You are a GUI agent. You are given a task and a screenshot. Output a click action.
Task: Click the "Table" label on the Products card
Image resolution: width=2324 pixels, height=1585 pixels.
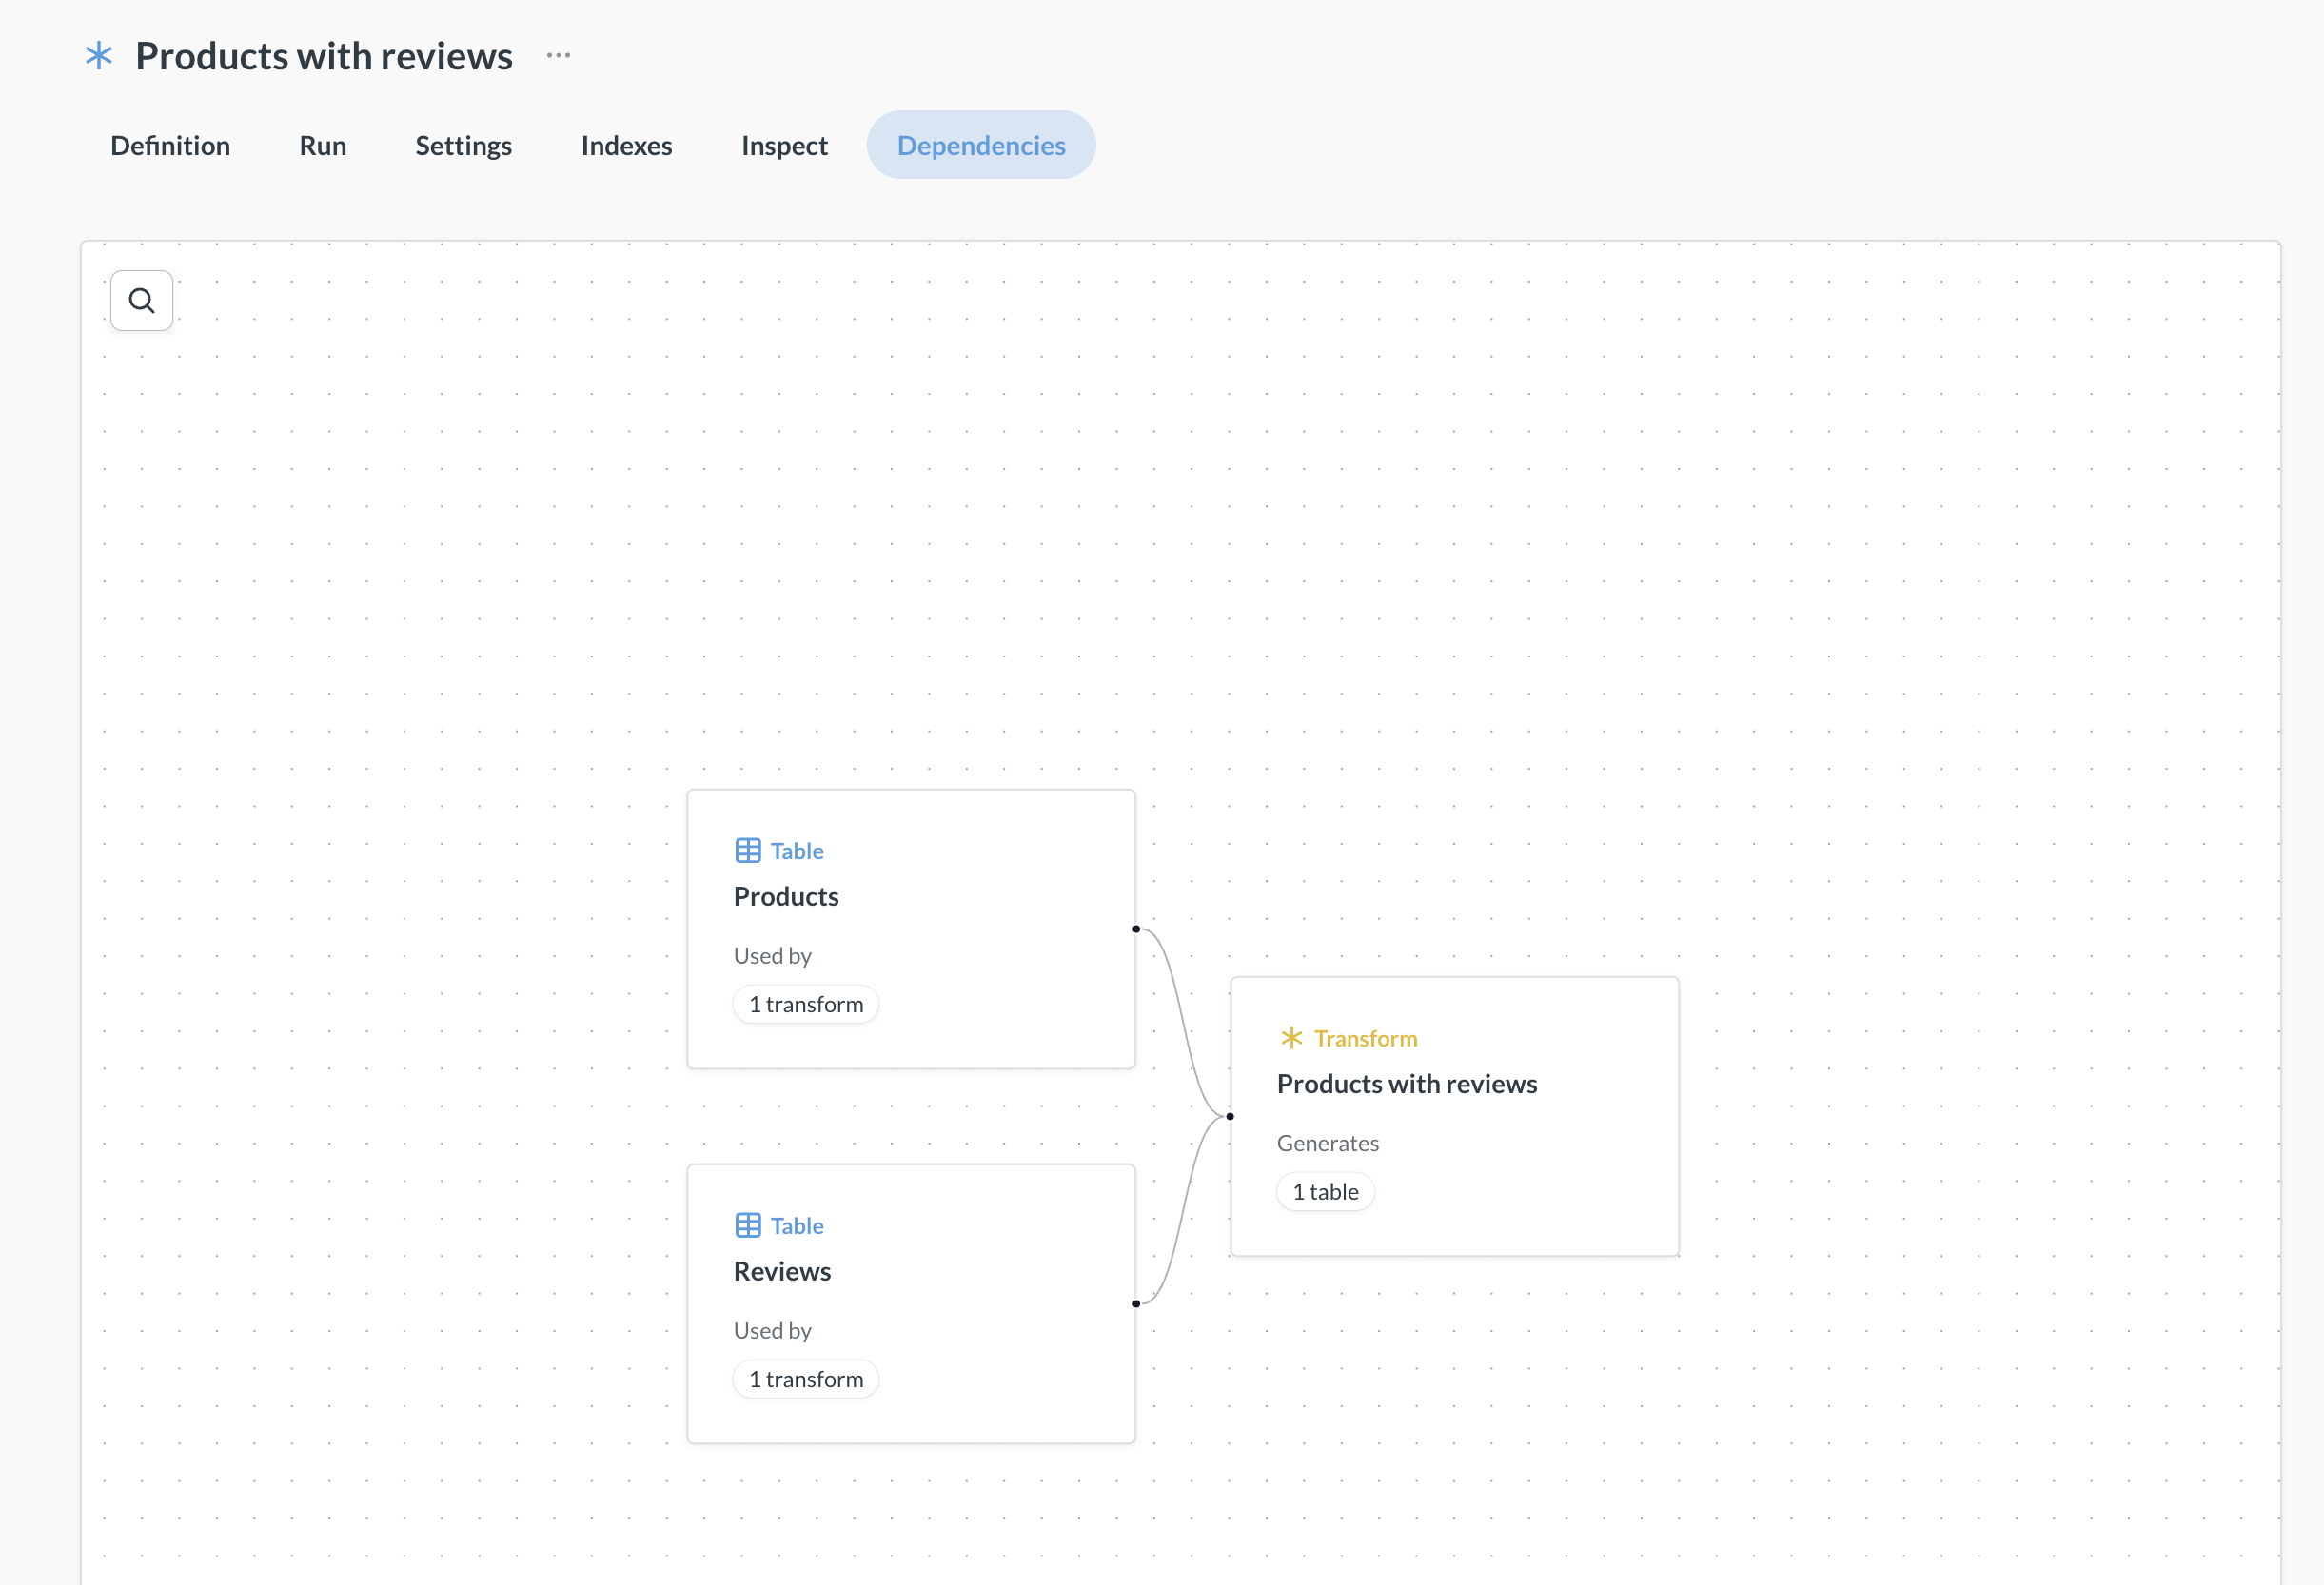(x=797, y=851)
